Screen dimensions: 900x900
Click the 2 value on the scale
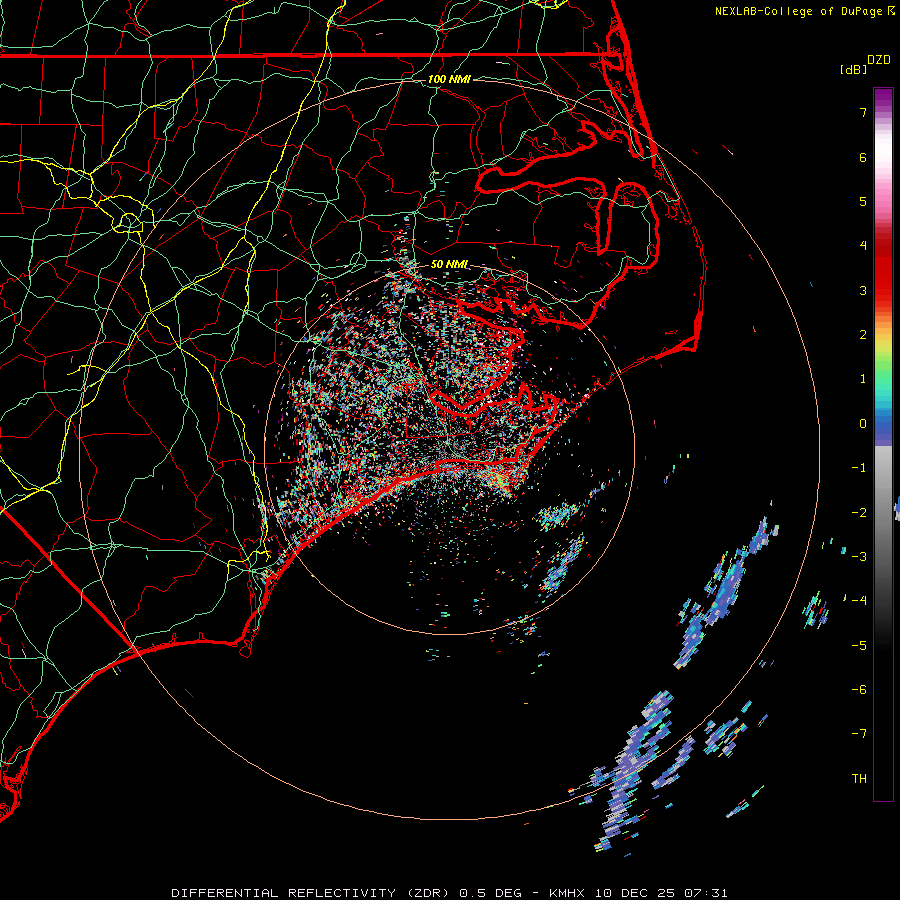tap(863, 335)
